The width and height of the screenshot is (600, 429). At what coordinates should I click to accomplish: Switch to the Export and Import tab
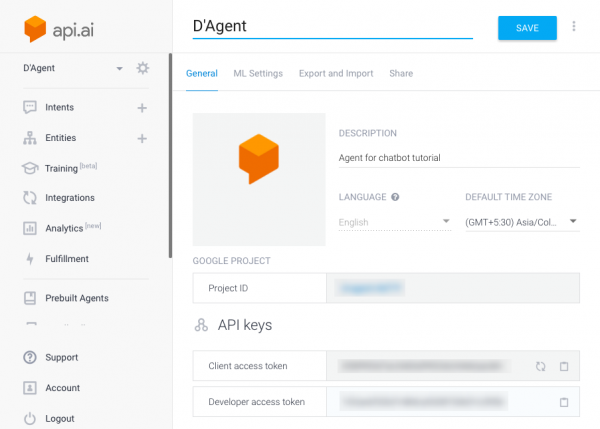coord(336,73)
